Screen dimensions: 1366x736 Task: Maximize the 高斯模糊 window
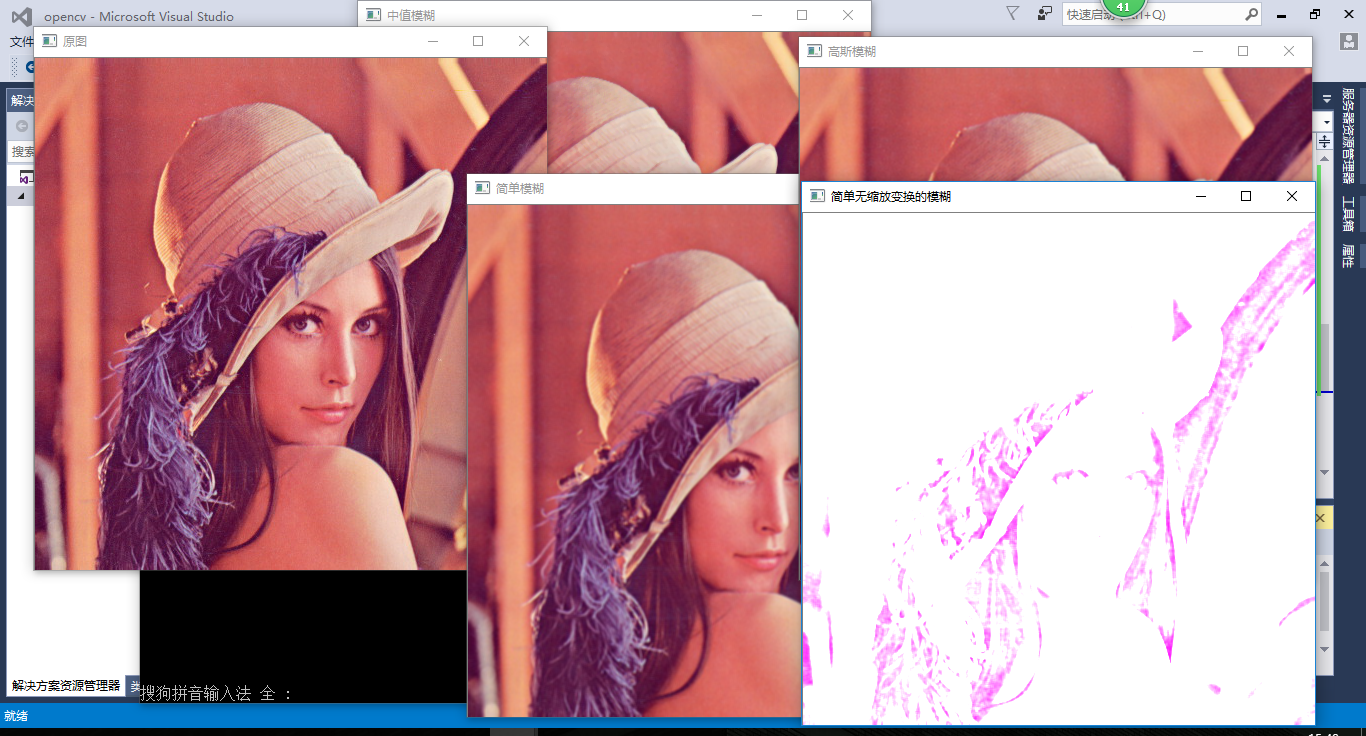click(x=1243, y=51)
